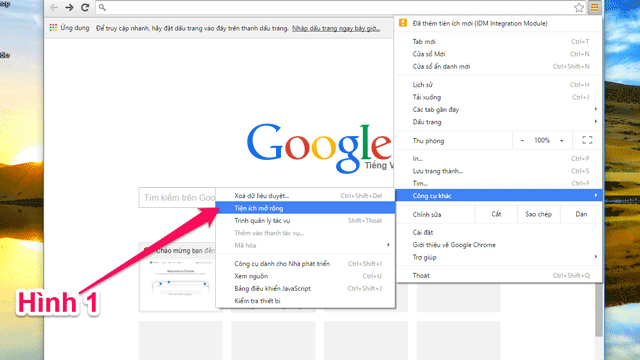Expand Dấu trang submenu
The image size is (640, 360).
[498, 122]
